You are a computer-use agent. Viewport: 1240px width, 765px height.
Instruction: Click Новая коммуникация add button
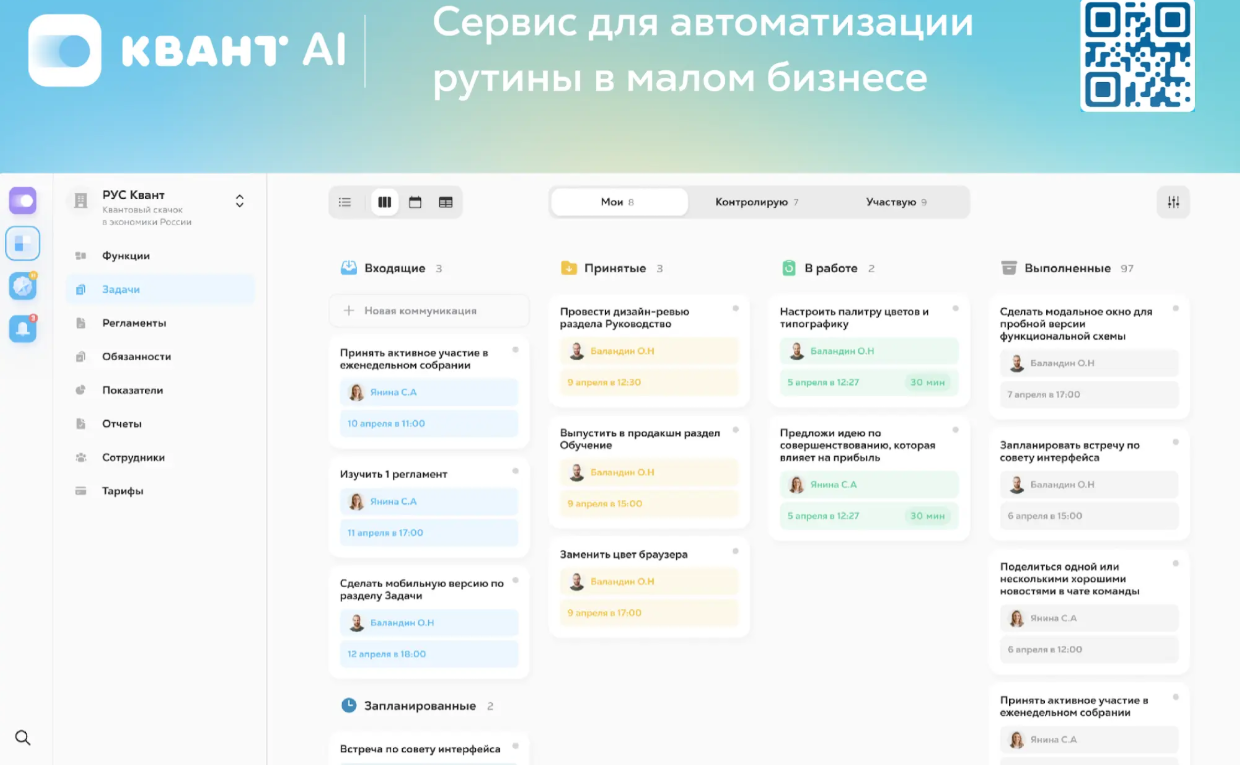tap(429, 311)
